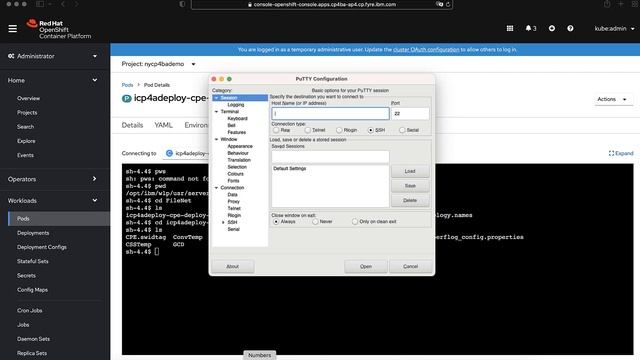
Task: Expand the SSH tree node in PuTTY
Action: [223, 222]
